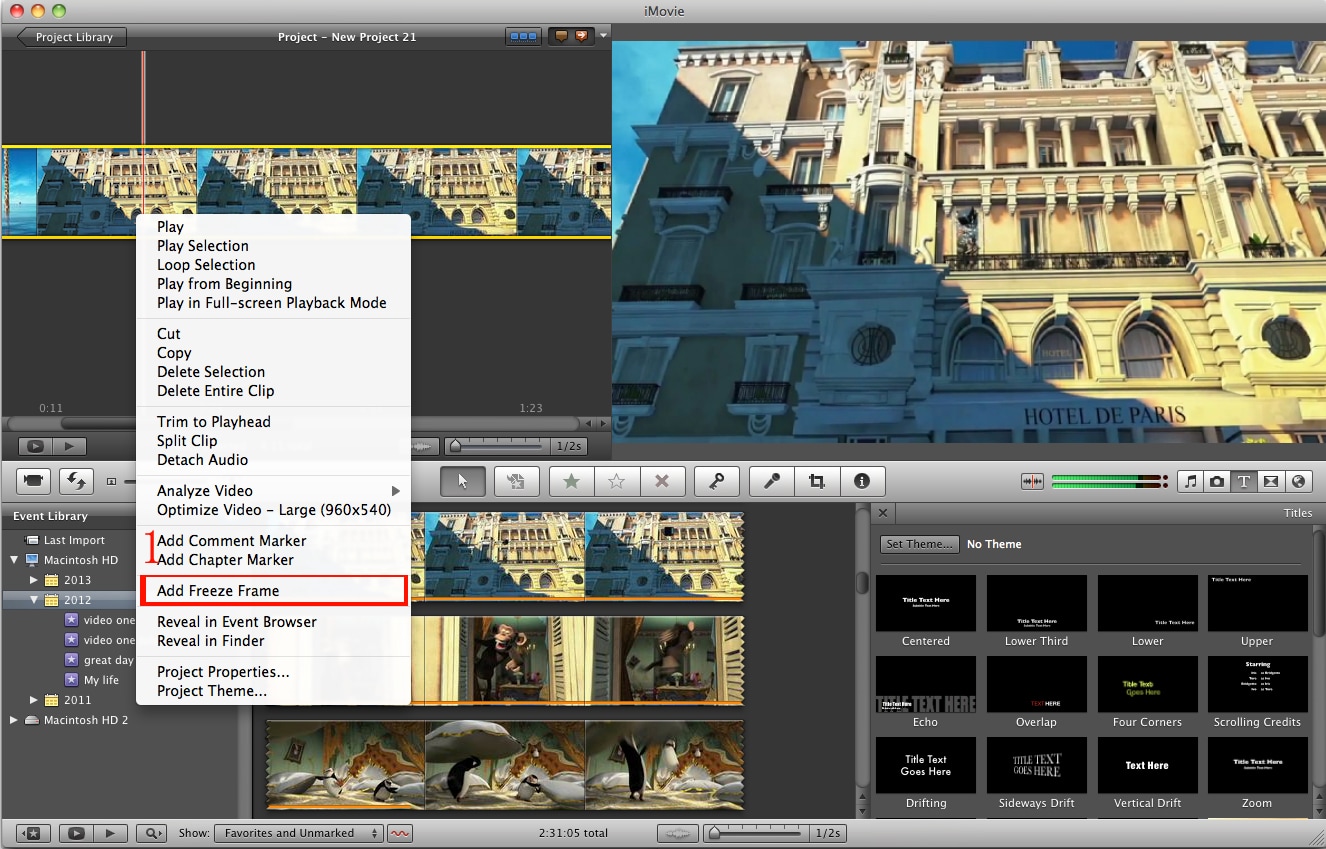Open the crop and rotate tool
The width and height of the screenshot is (1326, 849).
coord(817,481)
